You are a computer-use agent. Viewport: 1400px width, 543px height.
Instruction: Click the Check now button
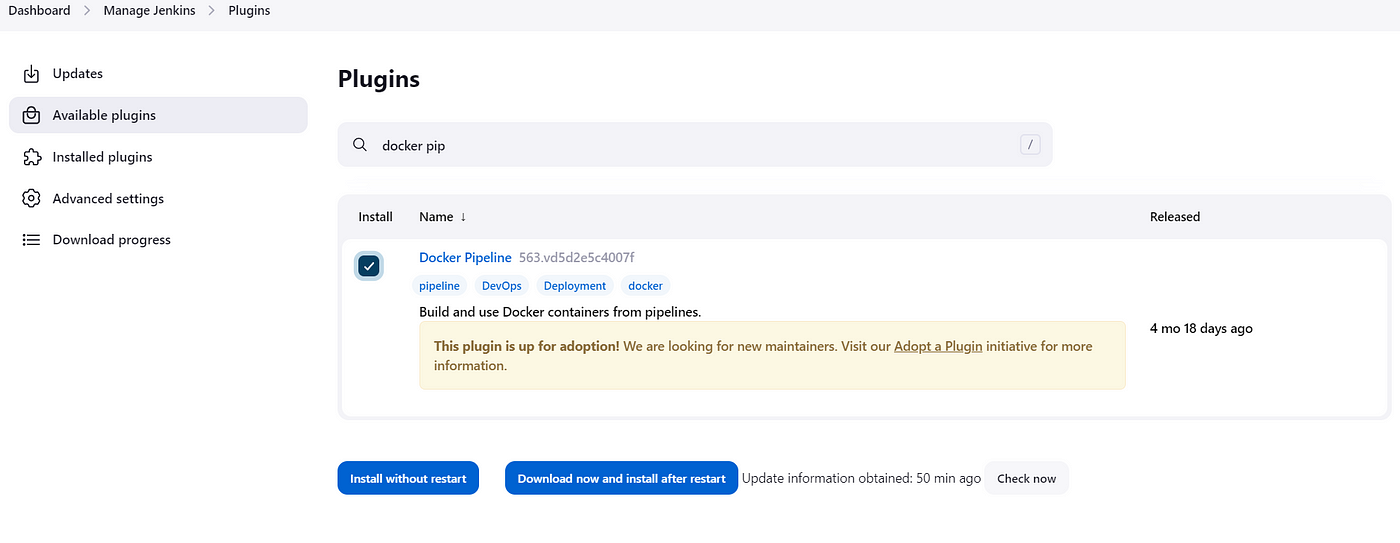[x=1026, y=478]
